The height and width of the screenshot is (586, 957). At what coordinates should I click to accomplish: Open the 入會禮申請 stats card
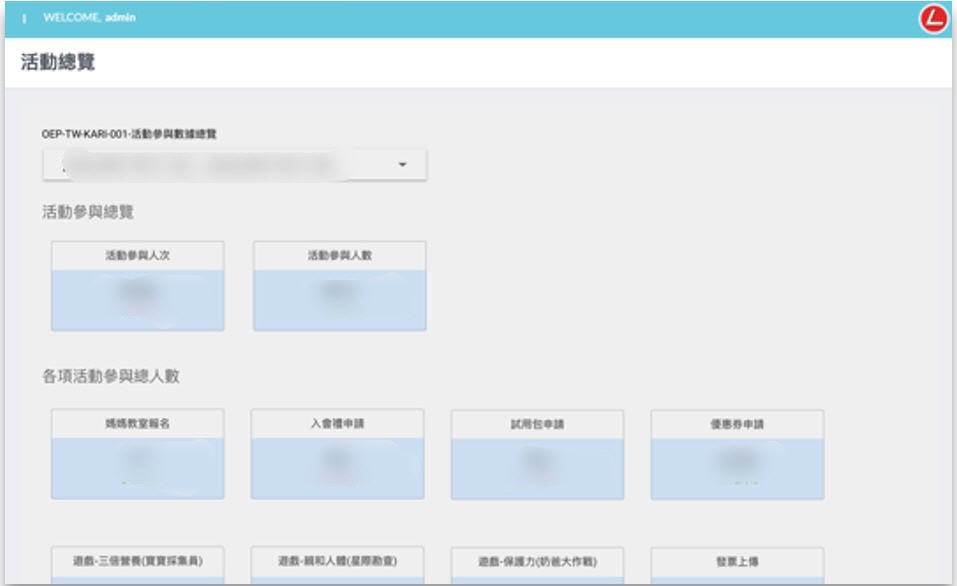pos(337,454)
